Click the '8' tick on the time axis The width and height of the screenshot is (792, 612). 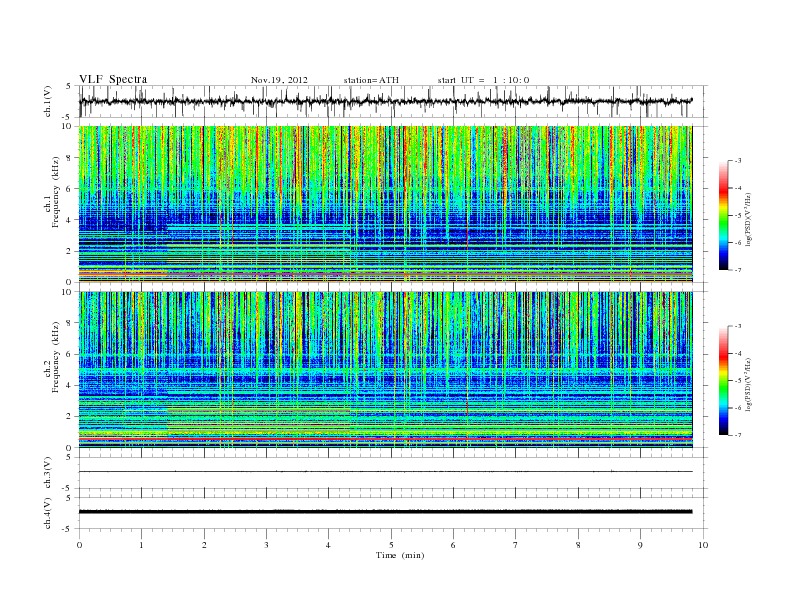click(578, 545)
